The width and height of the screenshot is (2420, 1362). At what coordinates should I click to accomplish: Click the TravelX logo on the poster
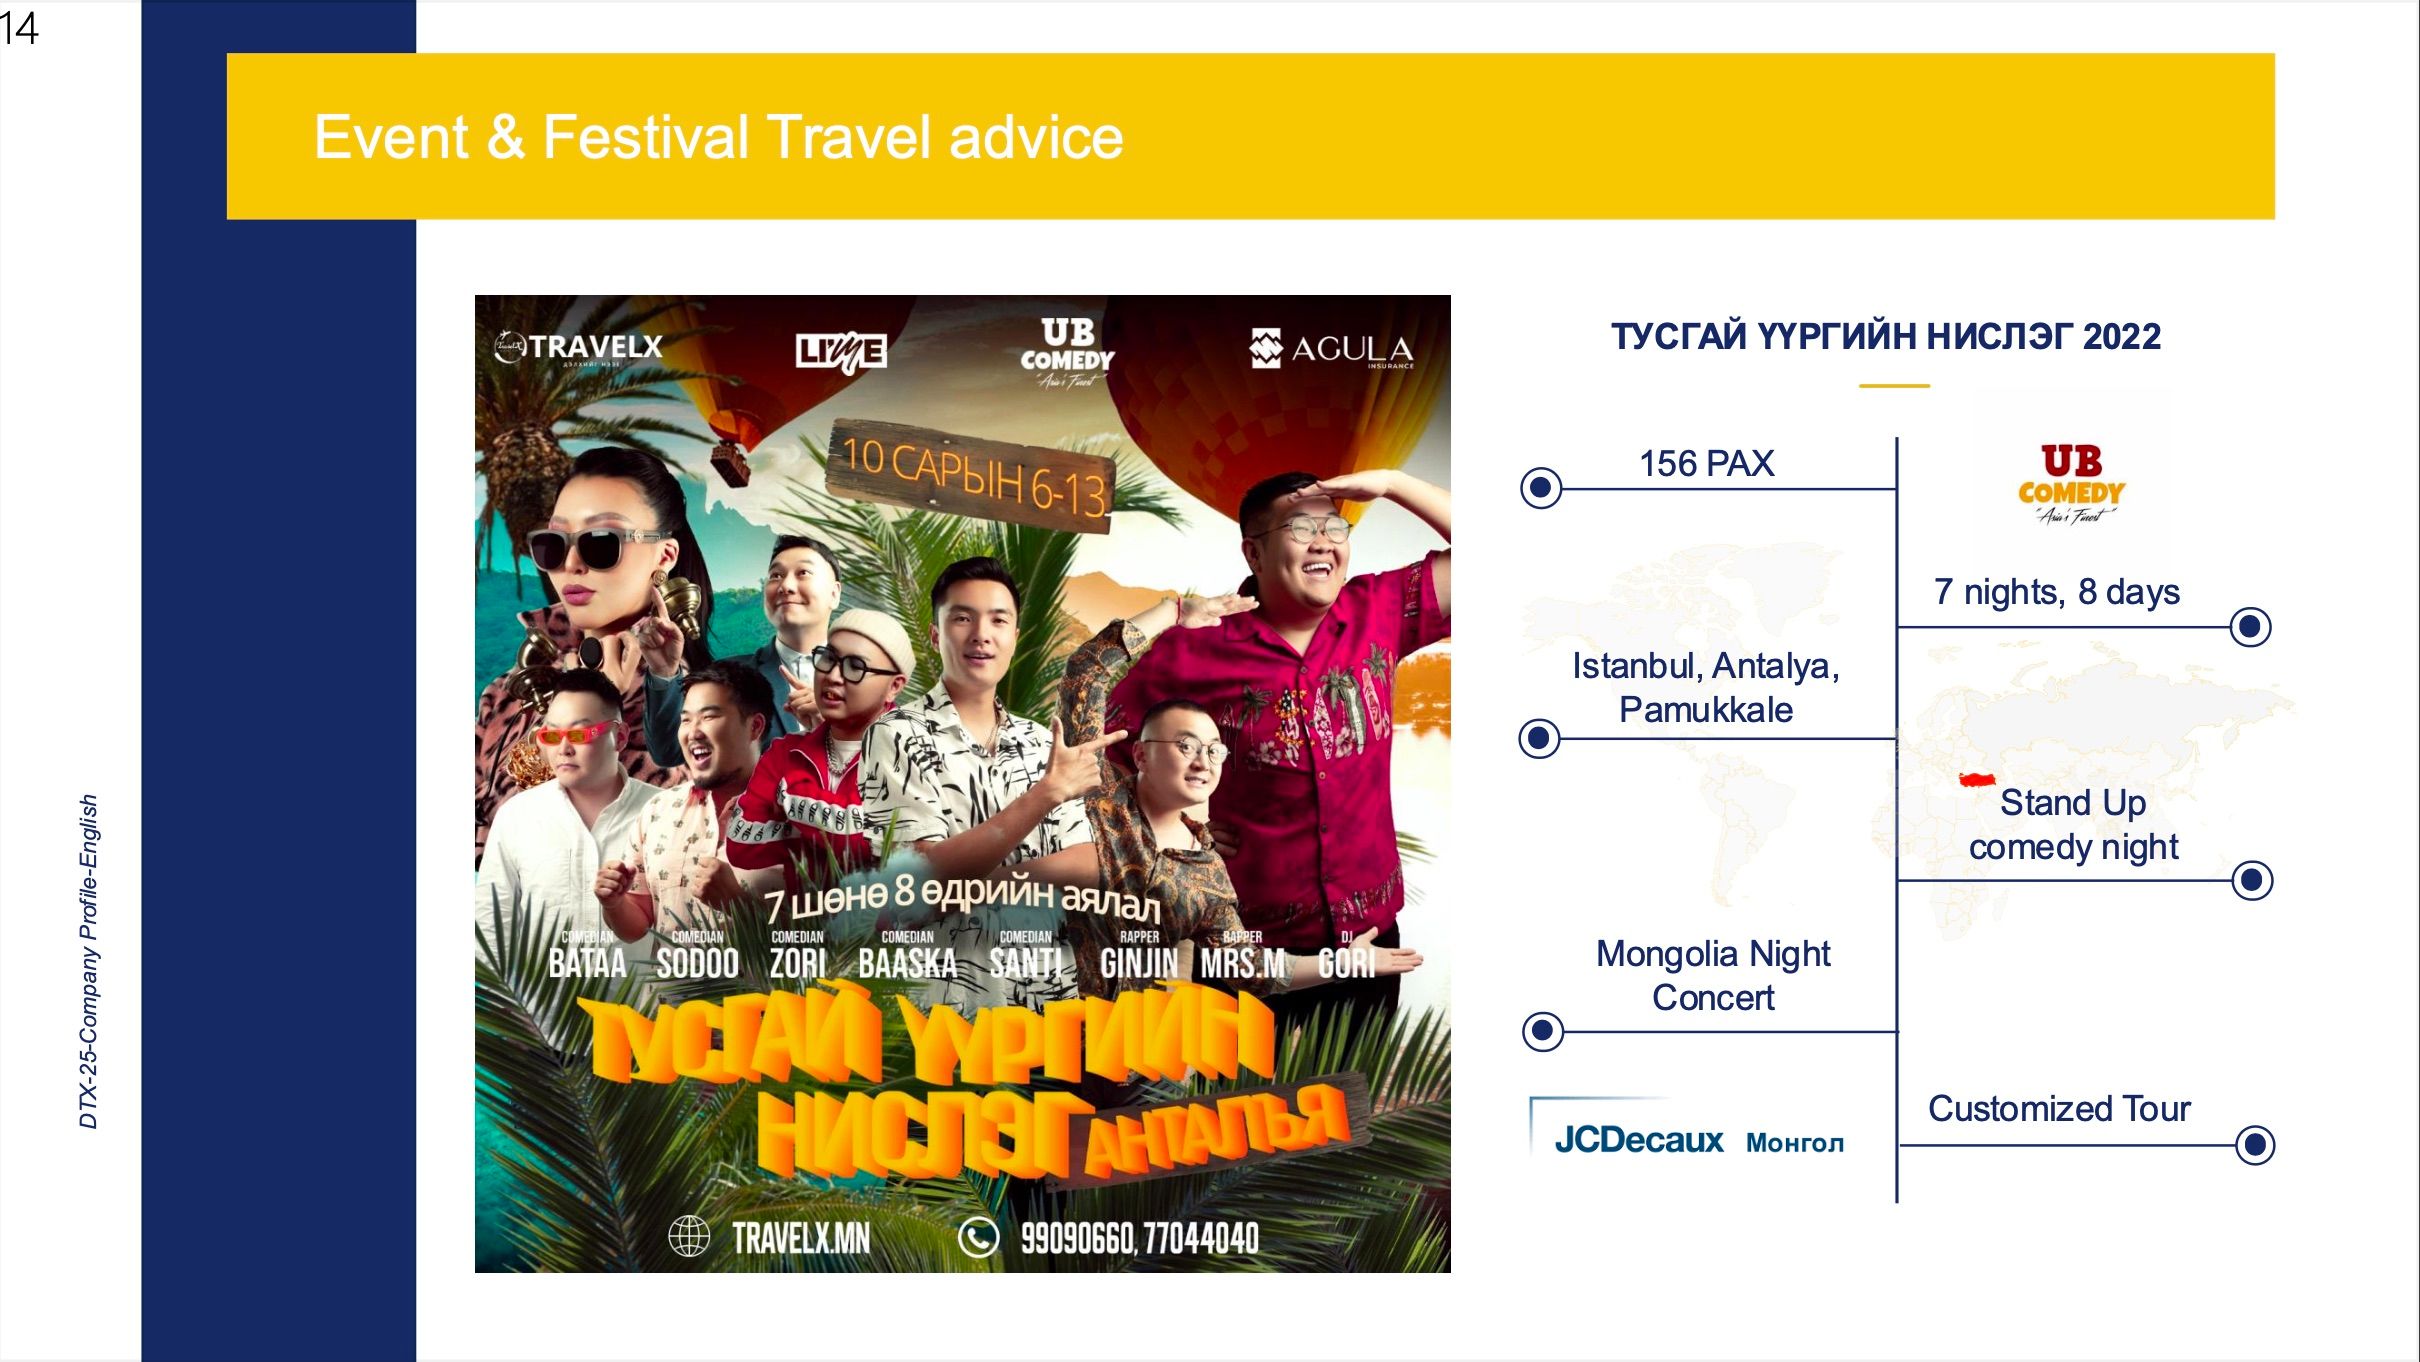(578, 347)
